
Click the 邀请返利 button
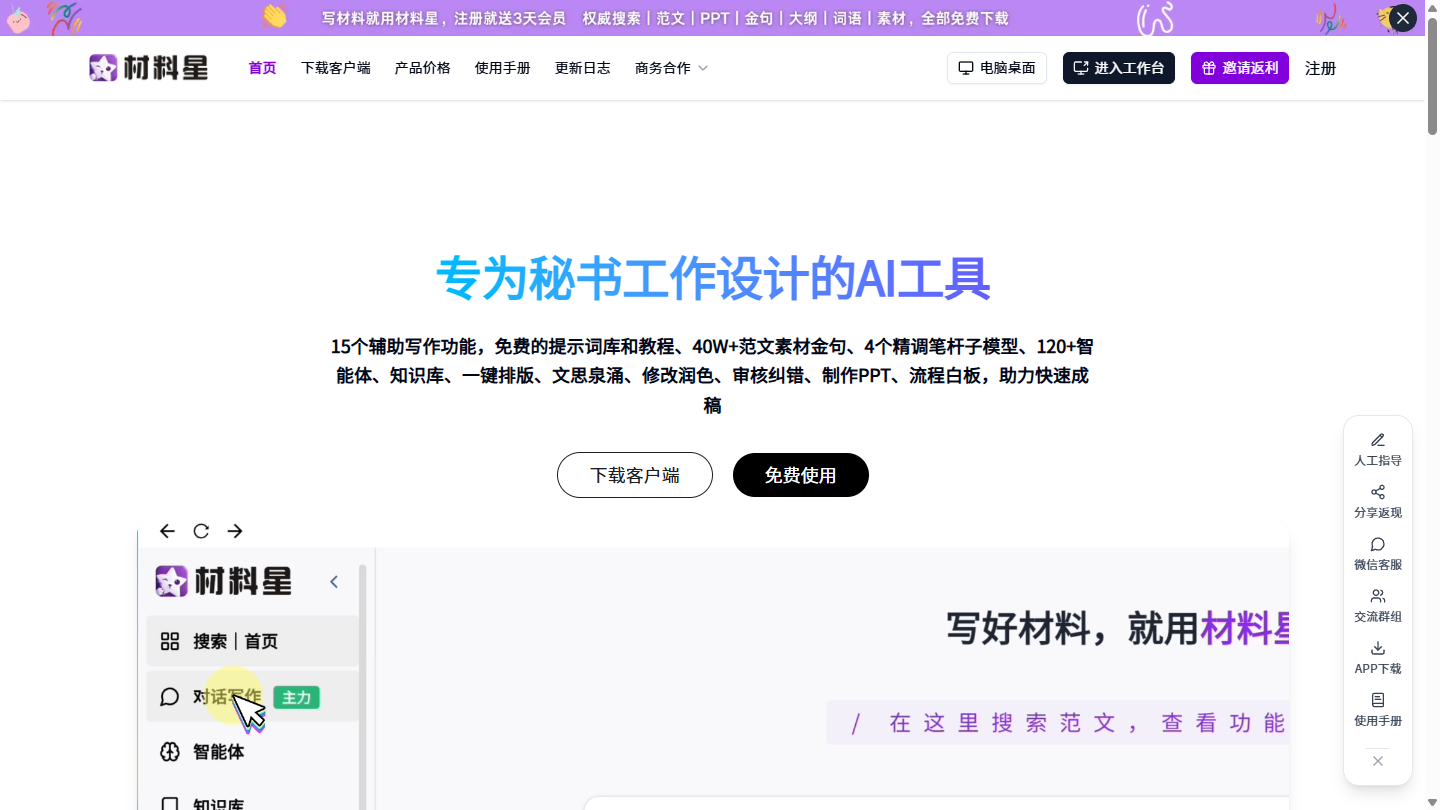(x=1240, y=68)
